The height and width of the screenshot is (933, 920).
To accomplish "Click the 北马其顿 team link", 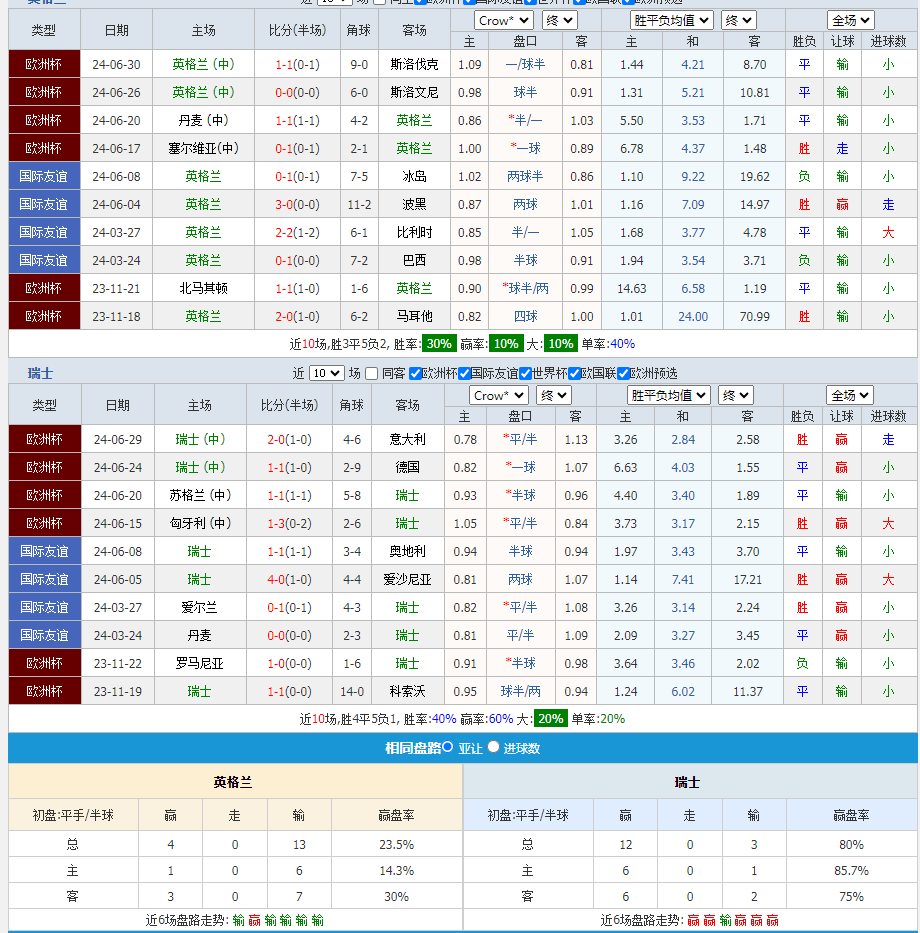I will click(203, 288).
